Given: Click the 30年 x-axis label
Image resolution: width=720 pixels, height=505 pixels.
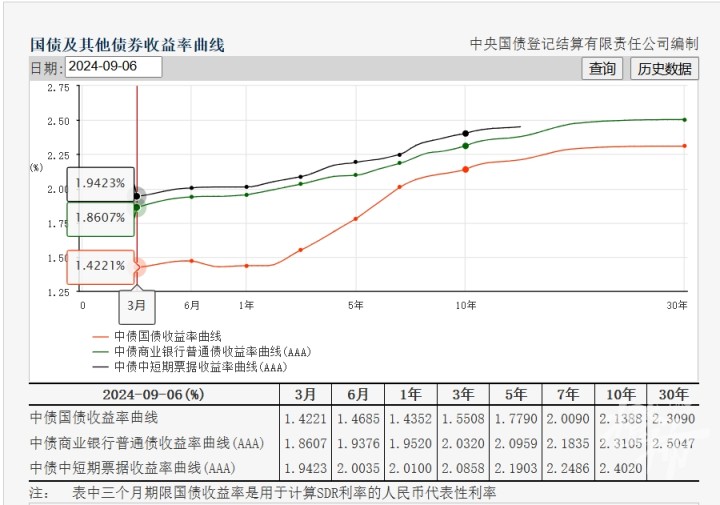Looking at the screenshot, I should pyautogui.click(x=677, y=305).
